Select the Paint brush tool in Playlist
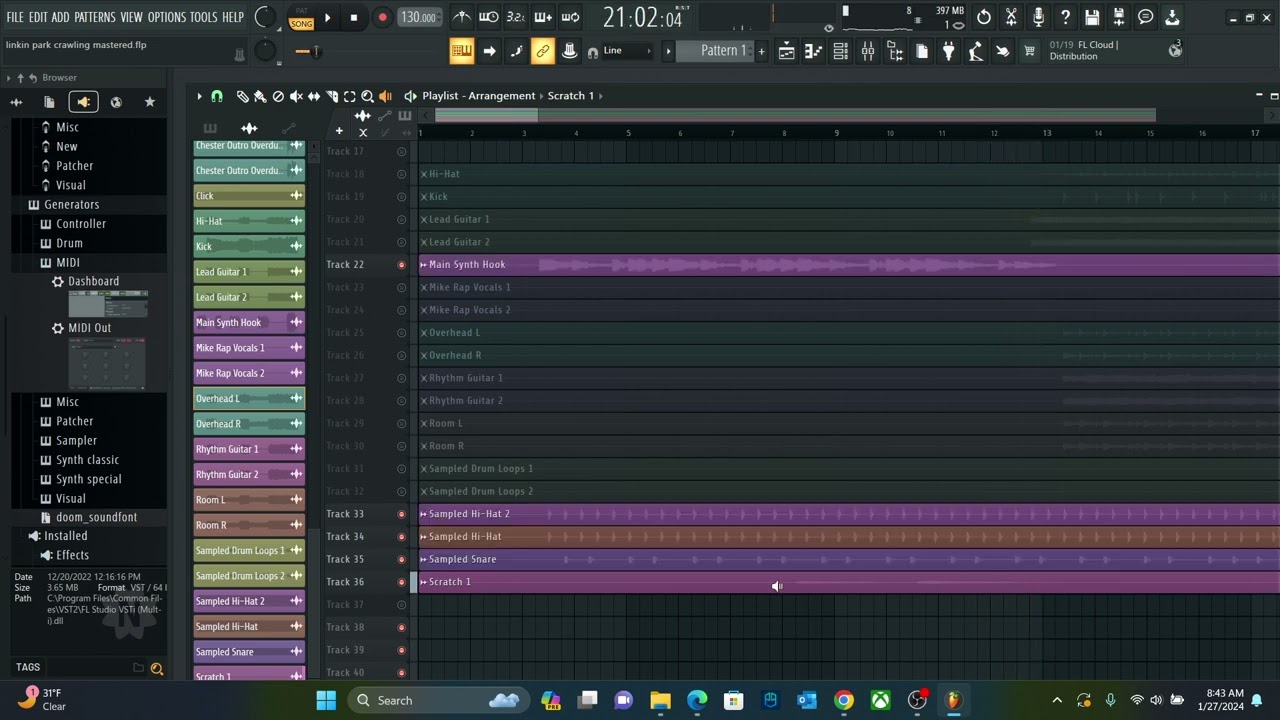The image size is (1280, 720). (x=260, y=96)
